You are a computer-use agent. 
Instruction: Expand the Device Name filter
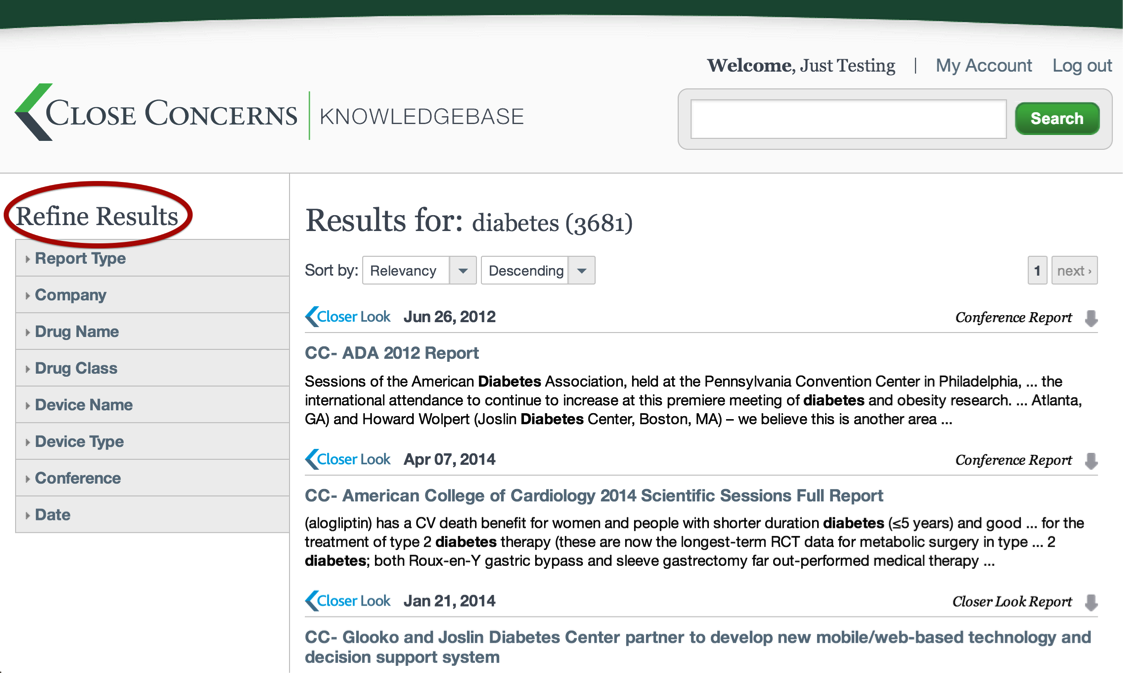[153, 405]
